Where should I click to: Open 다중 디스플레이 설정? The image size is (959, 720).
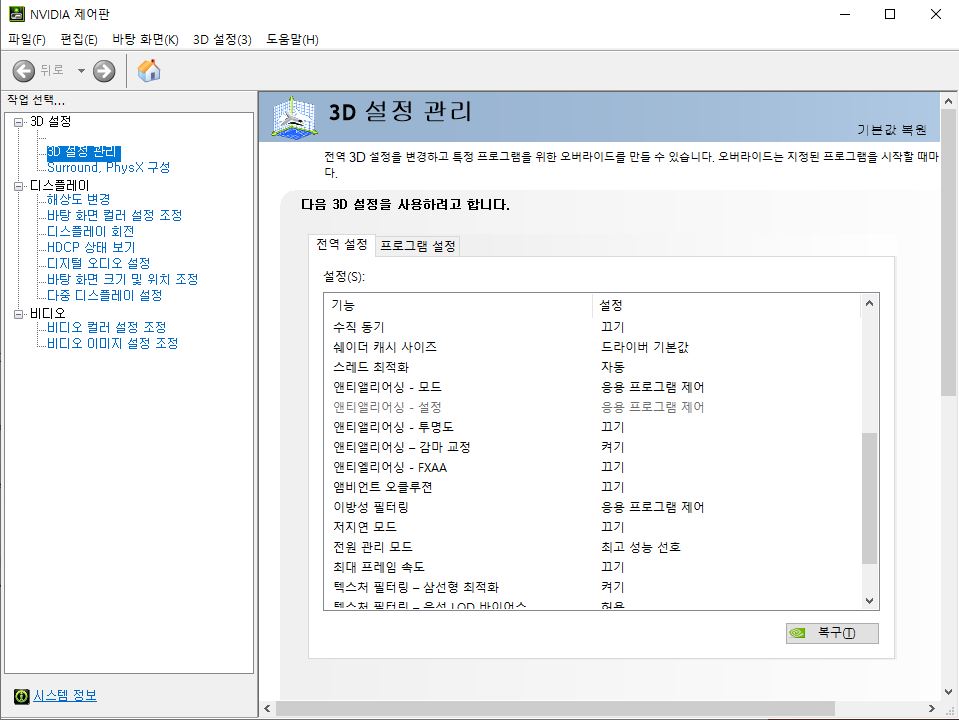click(x=105, y=295)
